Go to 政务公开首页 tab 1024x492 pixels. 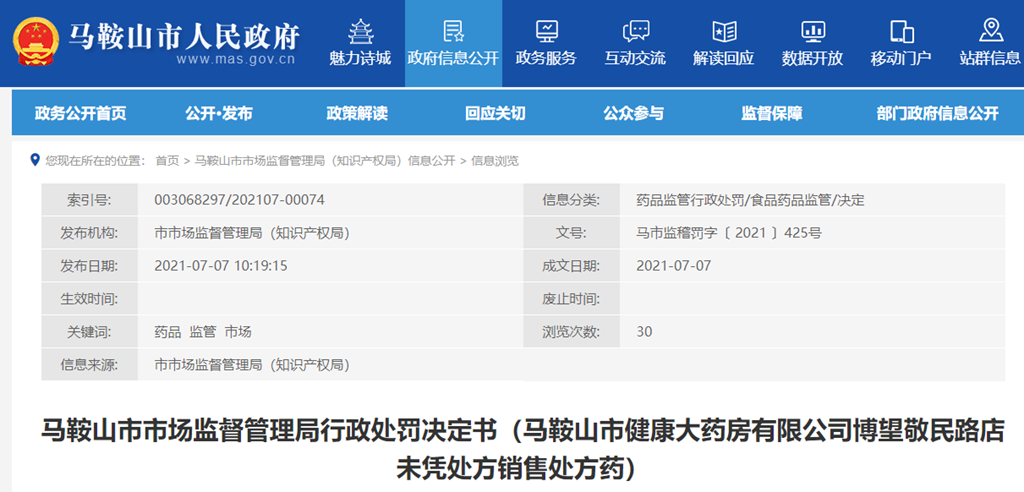point(80,114)
